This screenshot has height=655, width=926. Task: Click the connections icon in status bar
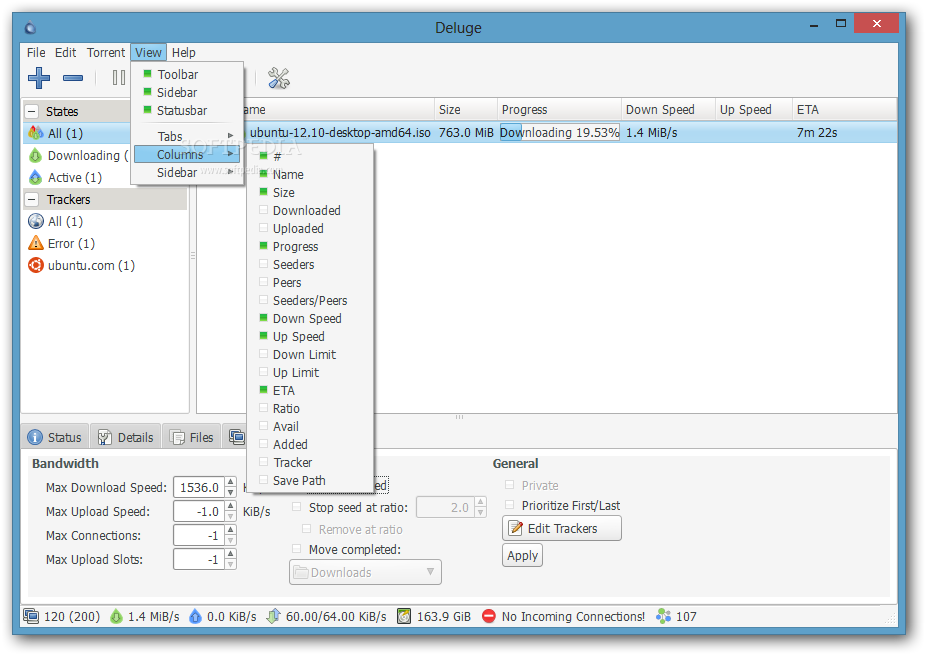[31, 616]
